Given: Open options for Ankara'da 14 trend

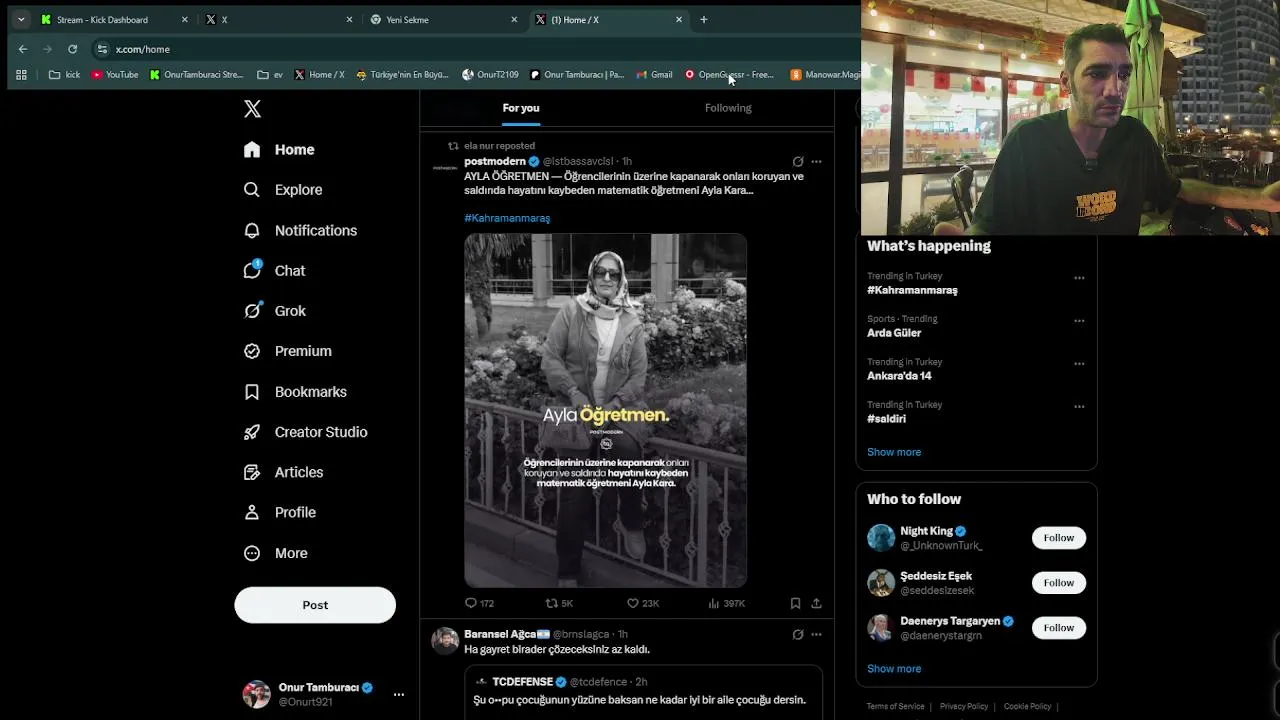Looking at the screenshot, I should point(1079,364).
